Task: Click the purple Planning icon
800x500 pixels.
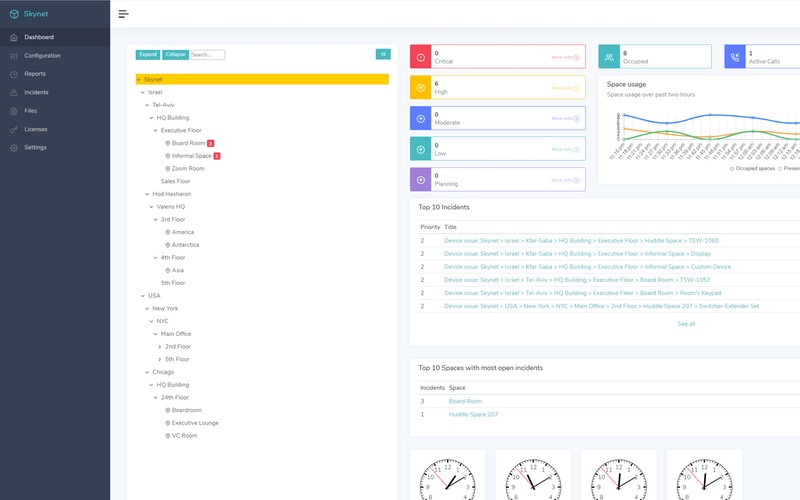Action: [x=420, y=180]
